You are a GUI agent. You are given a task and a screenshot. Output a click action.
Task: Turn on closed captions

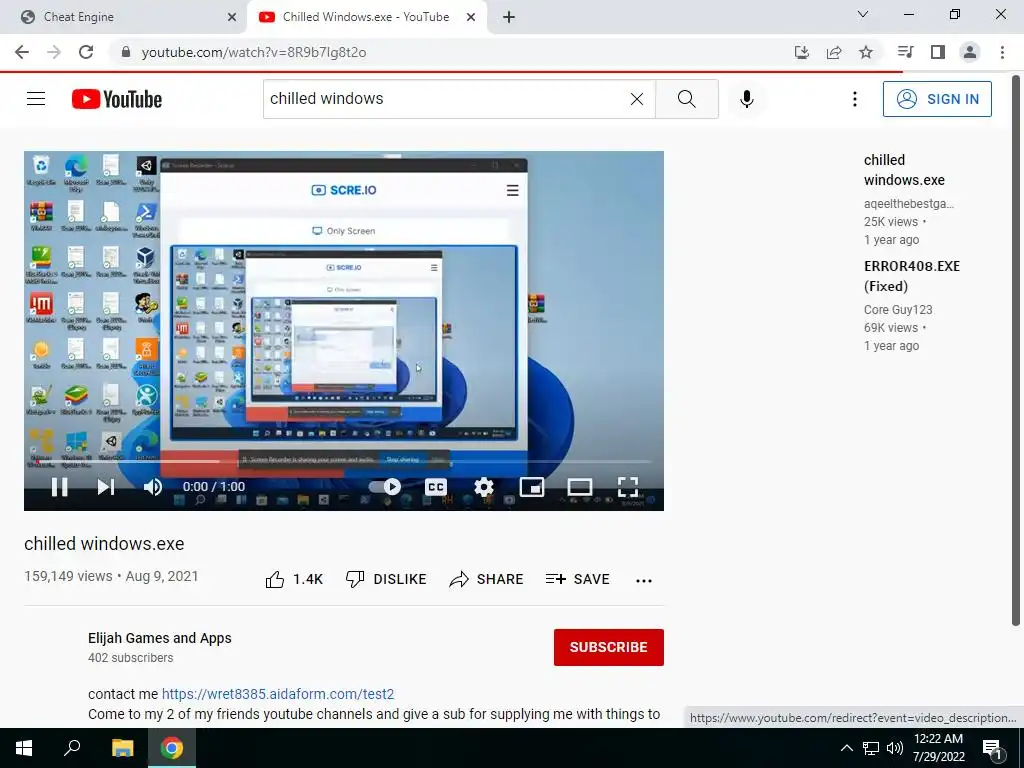coord(436,487)
